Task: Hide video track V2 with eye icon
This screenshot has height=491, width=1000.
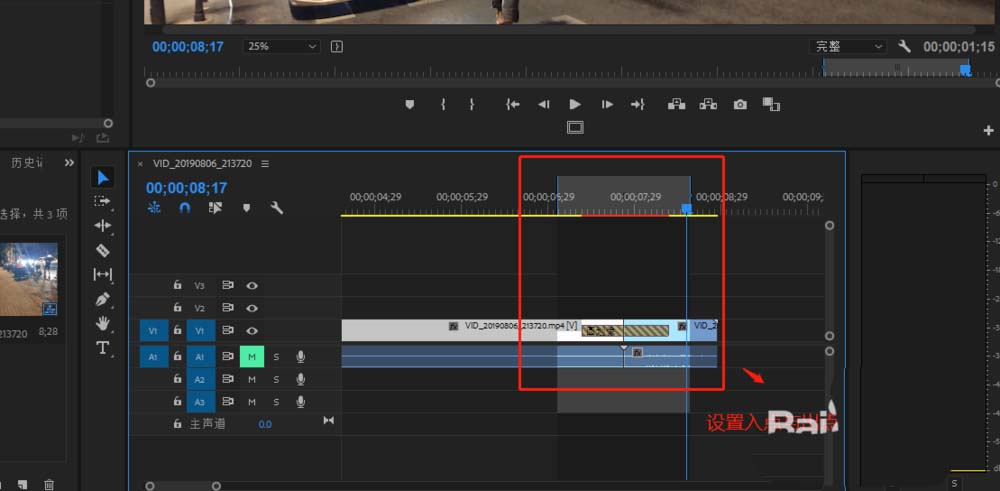Action: (252, 308)
